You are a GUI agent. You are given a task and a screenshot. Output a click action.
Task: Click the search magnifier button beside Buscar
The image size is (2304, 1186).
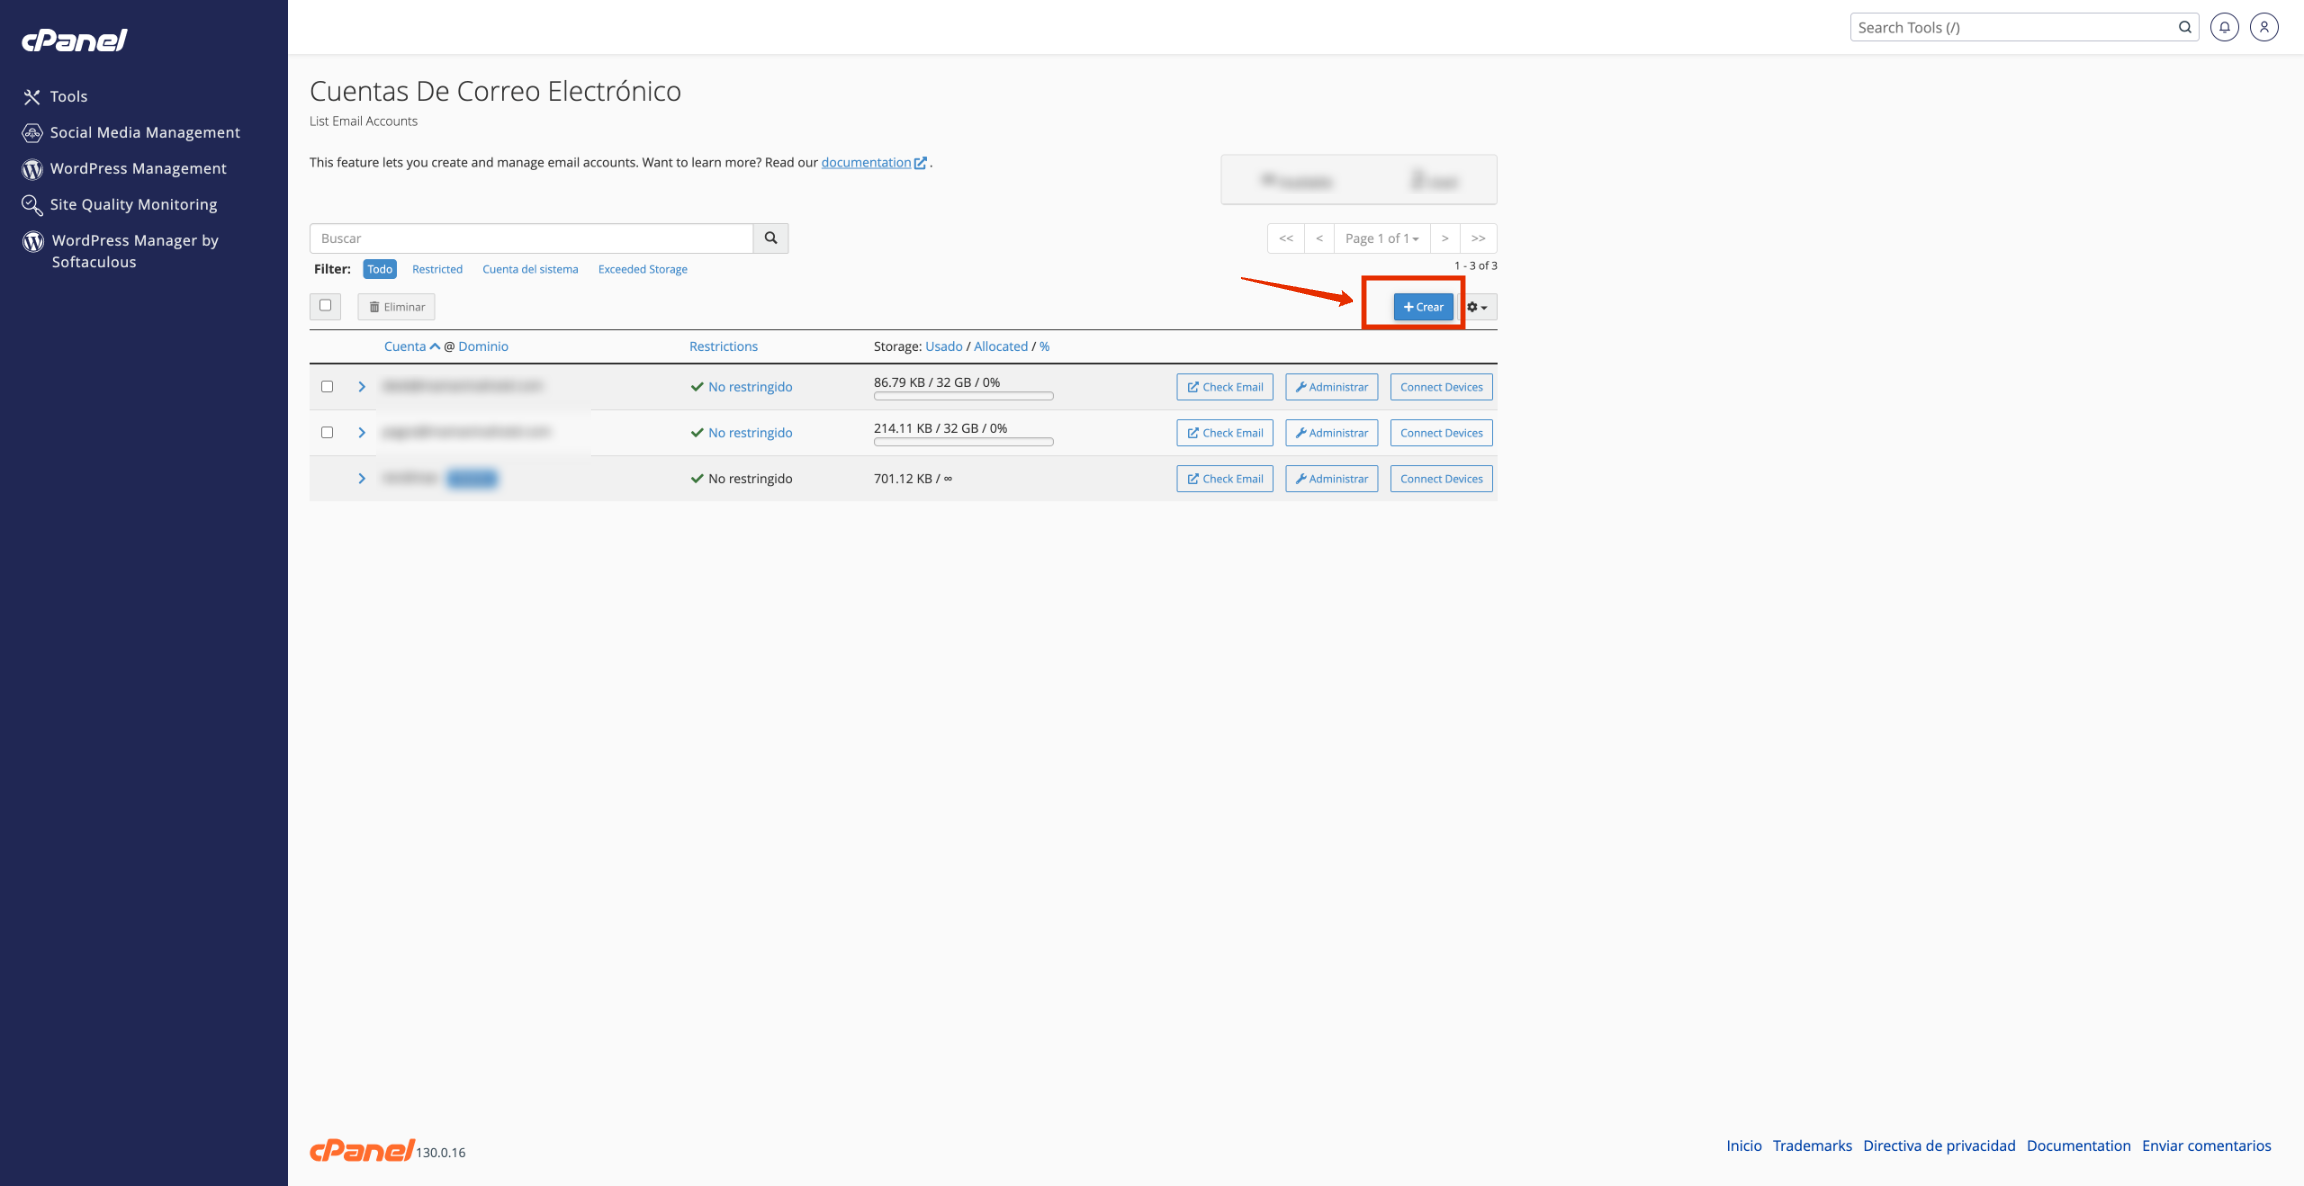[x=770, y=238]
